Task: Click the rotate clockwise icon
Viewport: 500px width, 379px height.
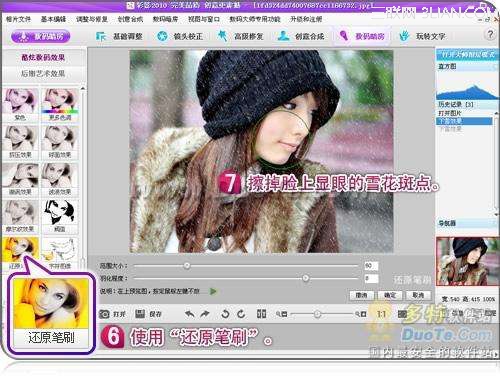Action: (x=241, y=314)
